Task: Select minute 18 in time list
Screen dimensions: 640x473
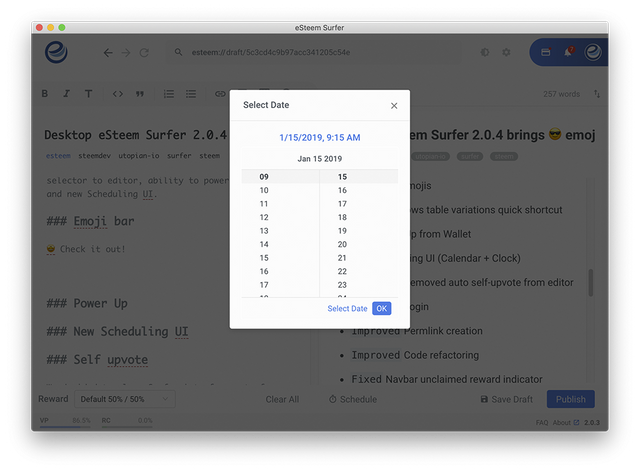Action: [x=359, y=217]
